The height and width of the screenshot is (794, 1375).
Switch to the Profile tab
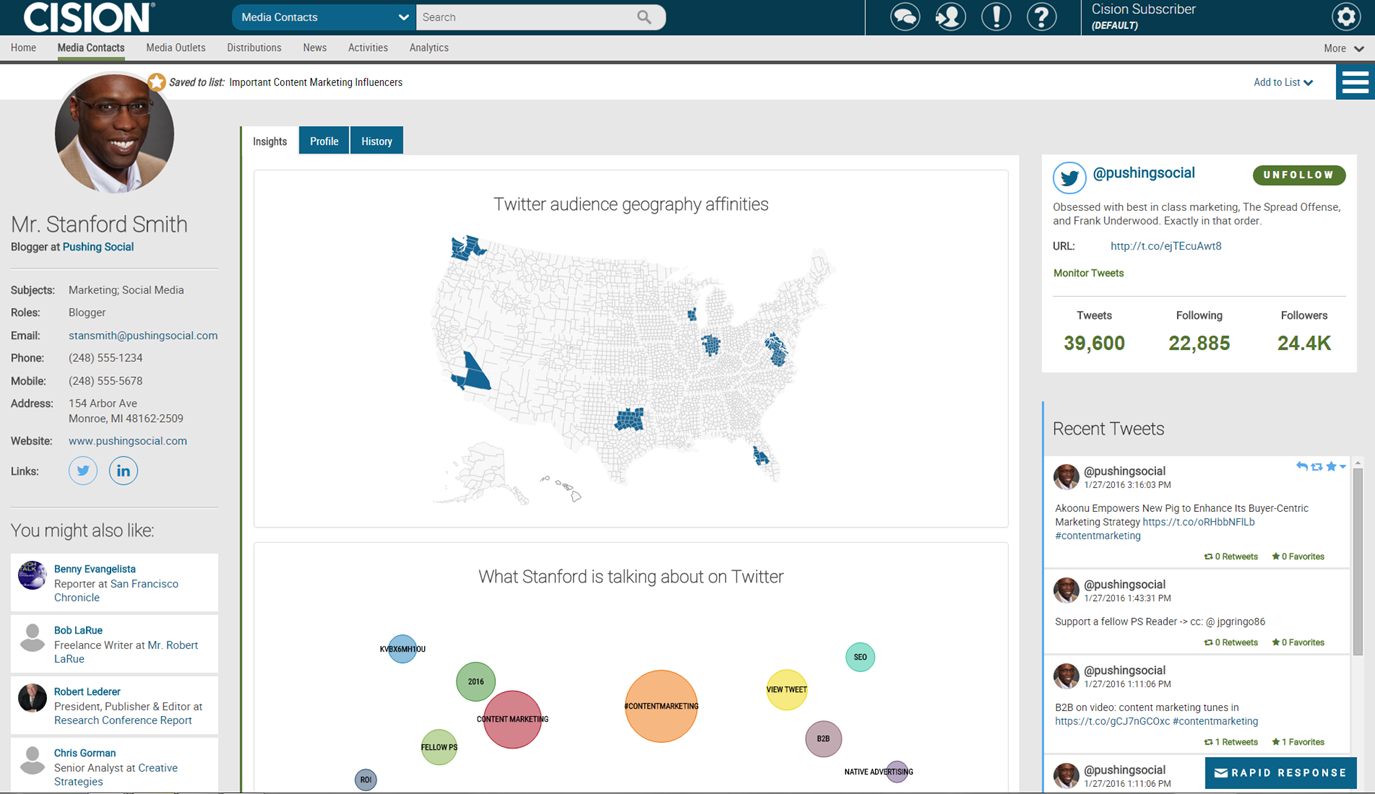pyautogui.click(x=324, y=141)
